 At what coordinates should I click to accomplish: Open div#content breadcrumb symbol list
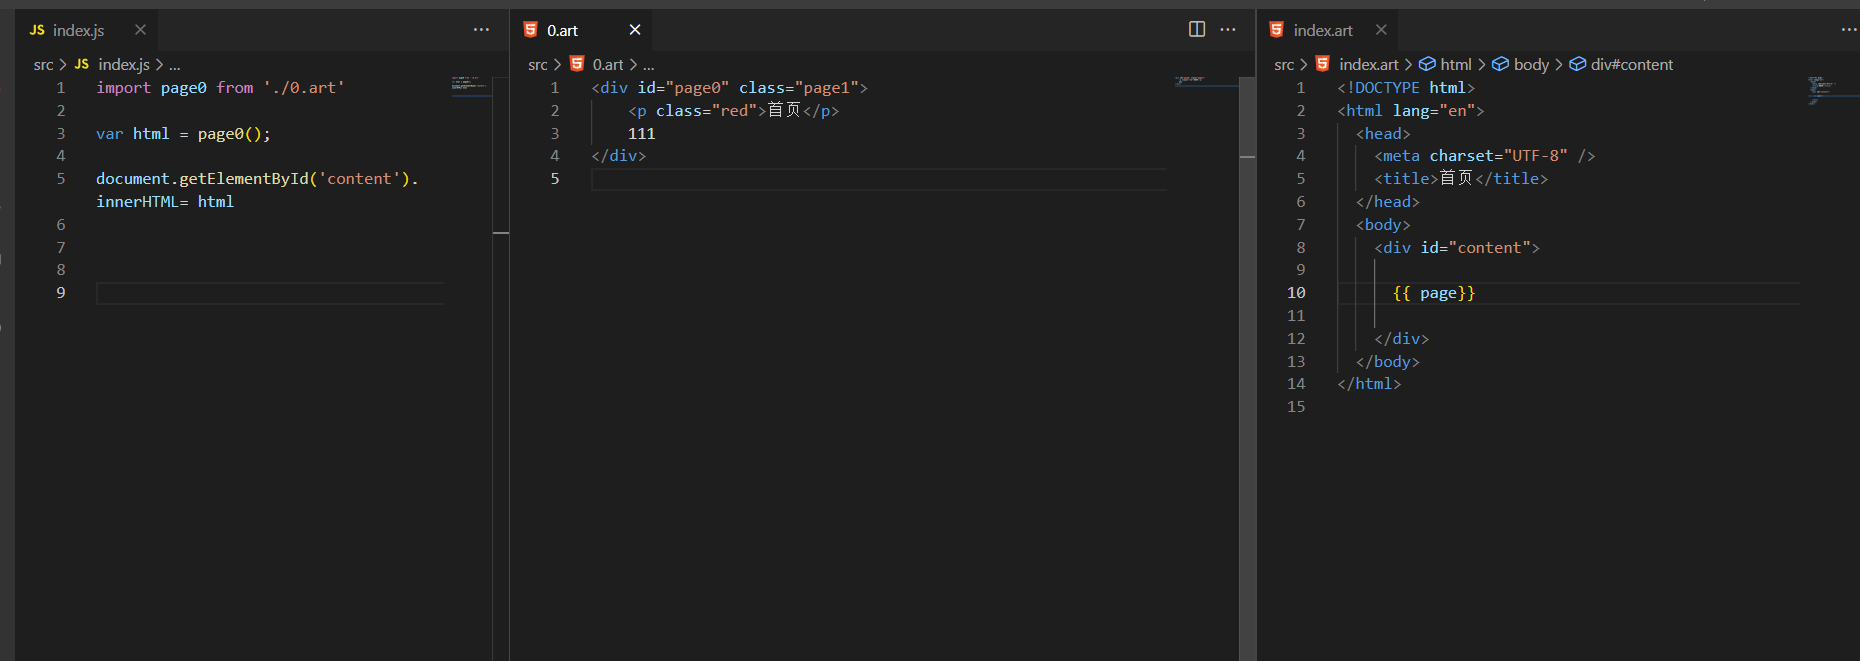click(x=1631, y=64)
